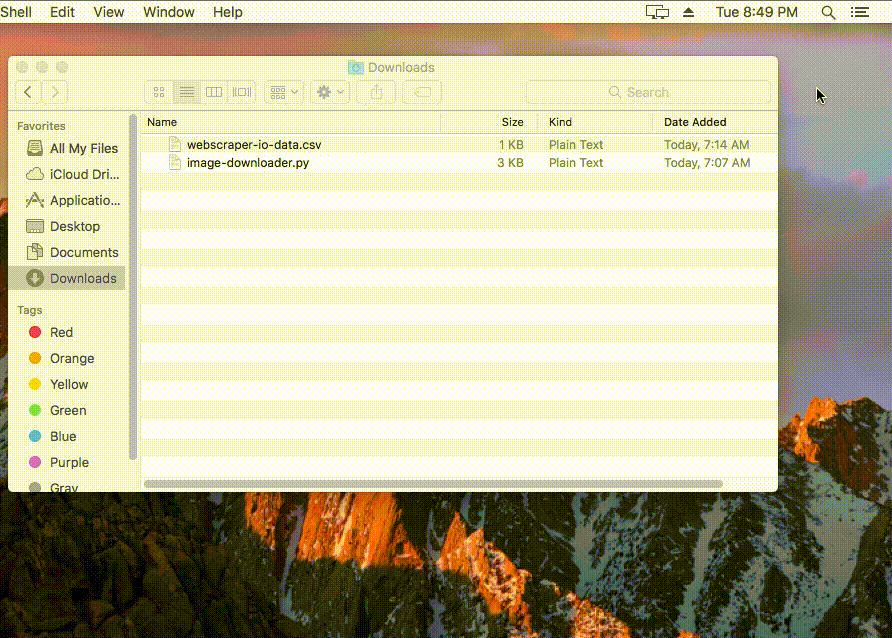Open the Share menu in the toolbar

376,92
